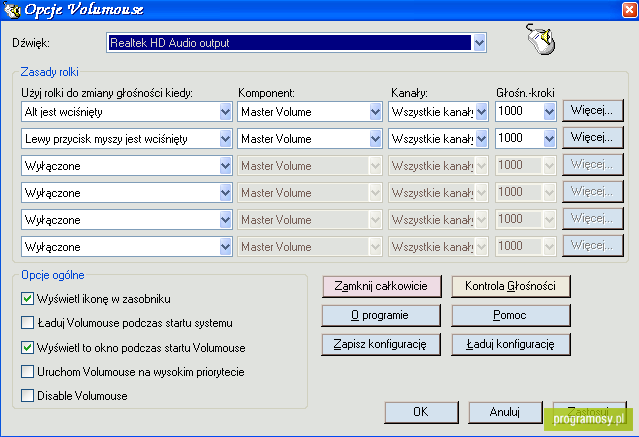
Task: Close the Opcje Volumouse window
Action: click(x=630, y=10)
